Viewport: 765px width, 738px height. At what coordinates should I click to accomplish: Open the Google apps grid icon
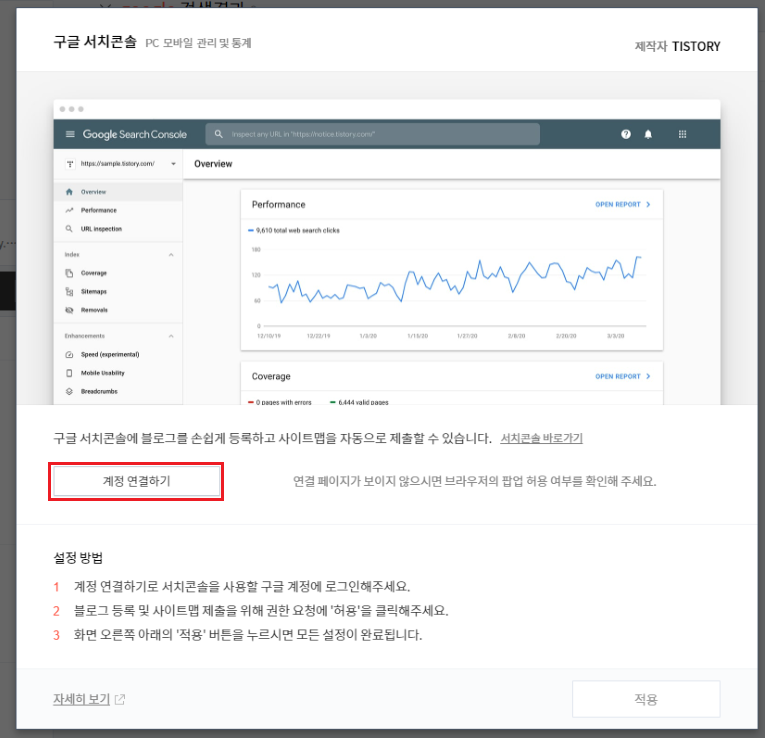(x=683, y=134)
